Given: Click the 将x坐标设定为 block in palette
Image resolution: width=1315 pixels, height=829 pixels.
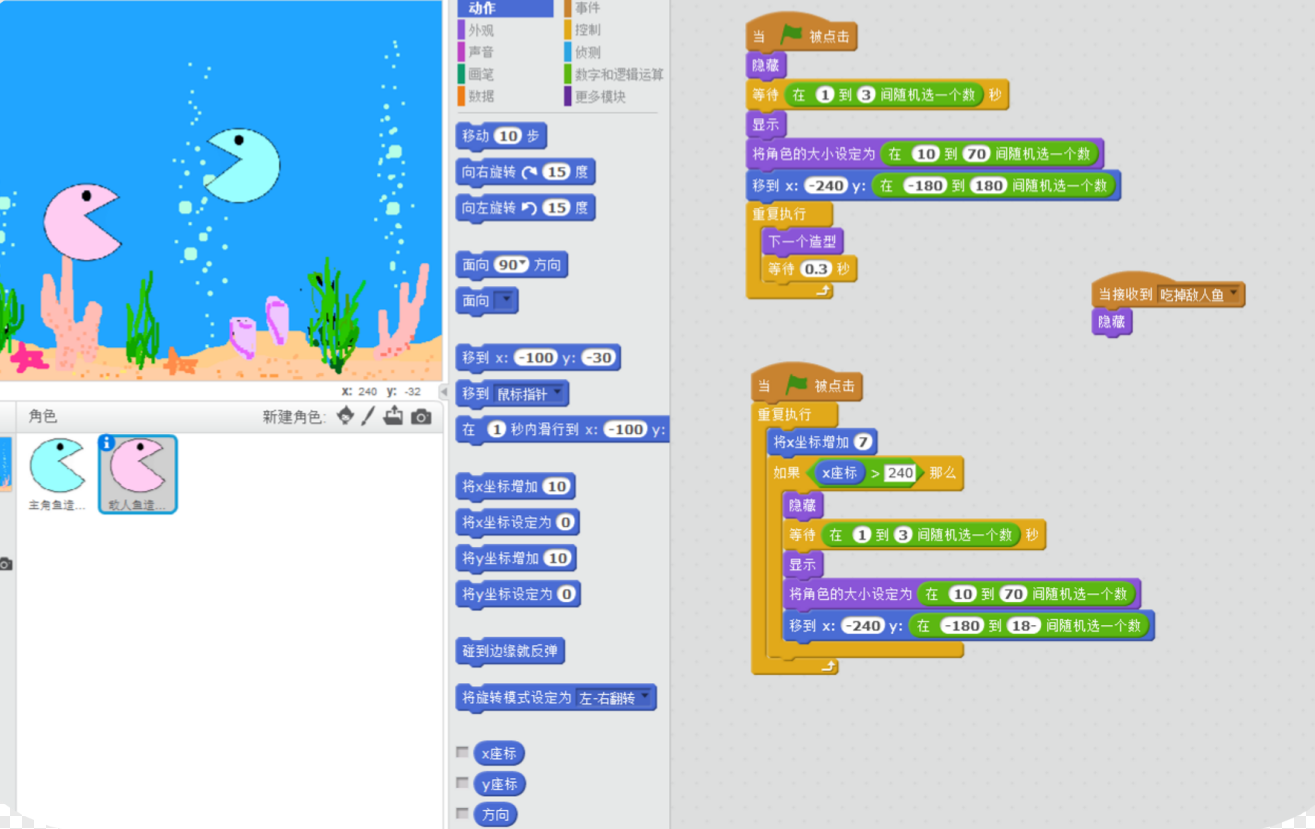Looking at the screenshot, I should click(516, 522).
